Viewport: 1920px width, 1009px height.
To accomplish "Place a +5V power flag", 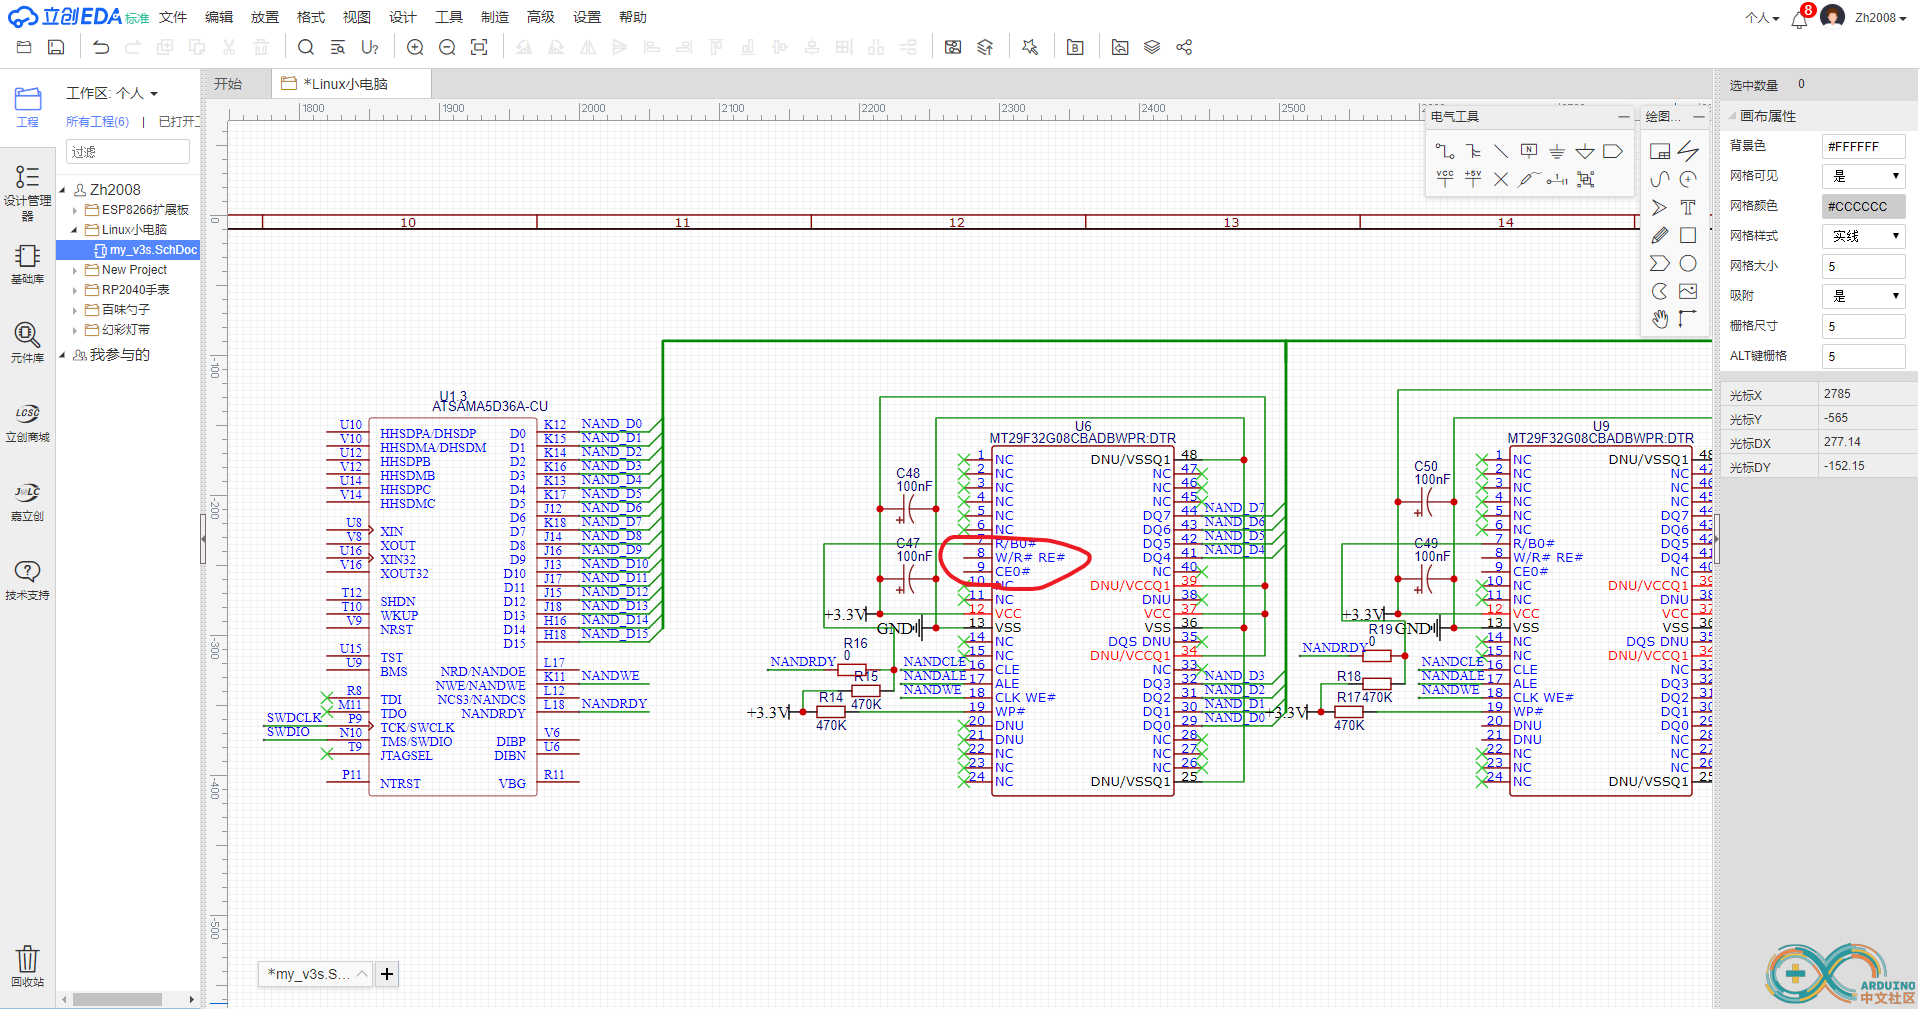I will click(1473, 179).
